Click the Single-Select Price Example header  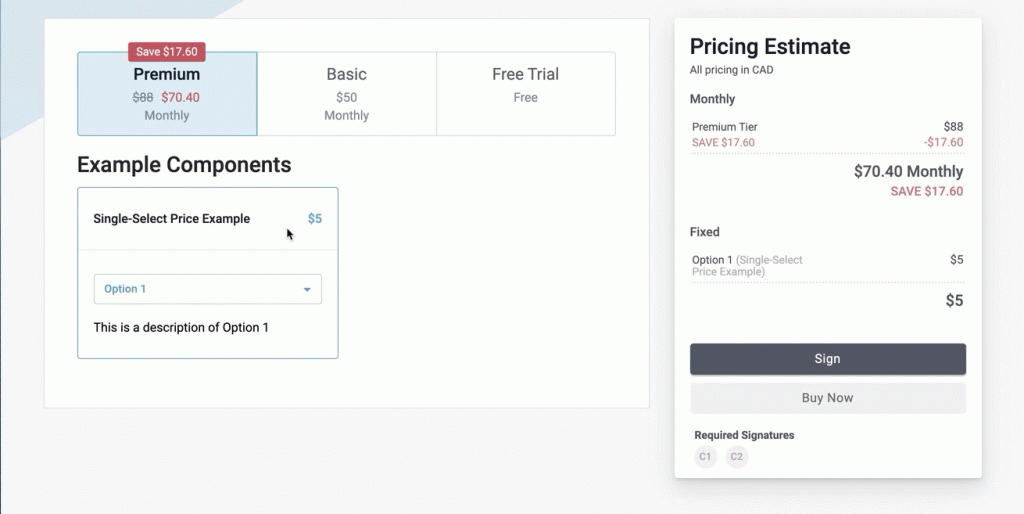tap(172, 219)
